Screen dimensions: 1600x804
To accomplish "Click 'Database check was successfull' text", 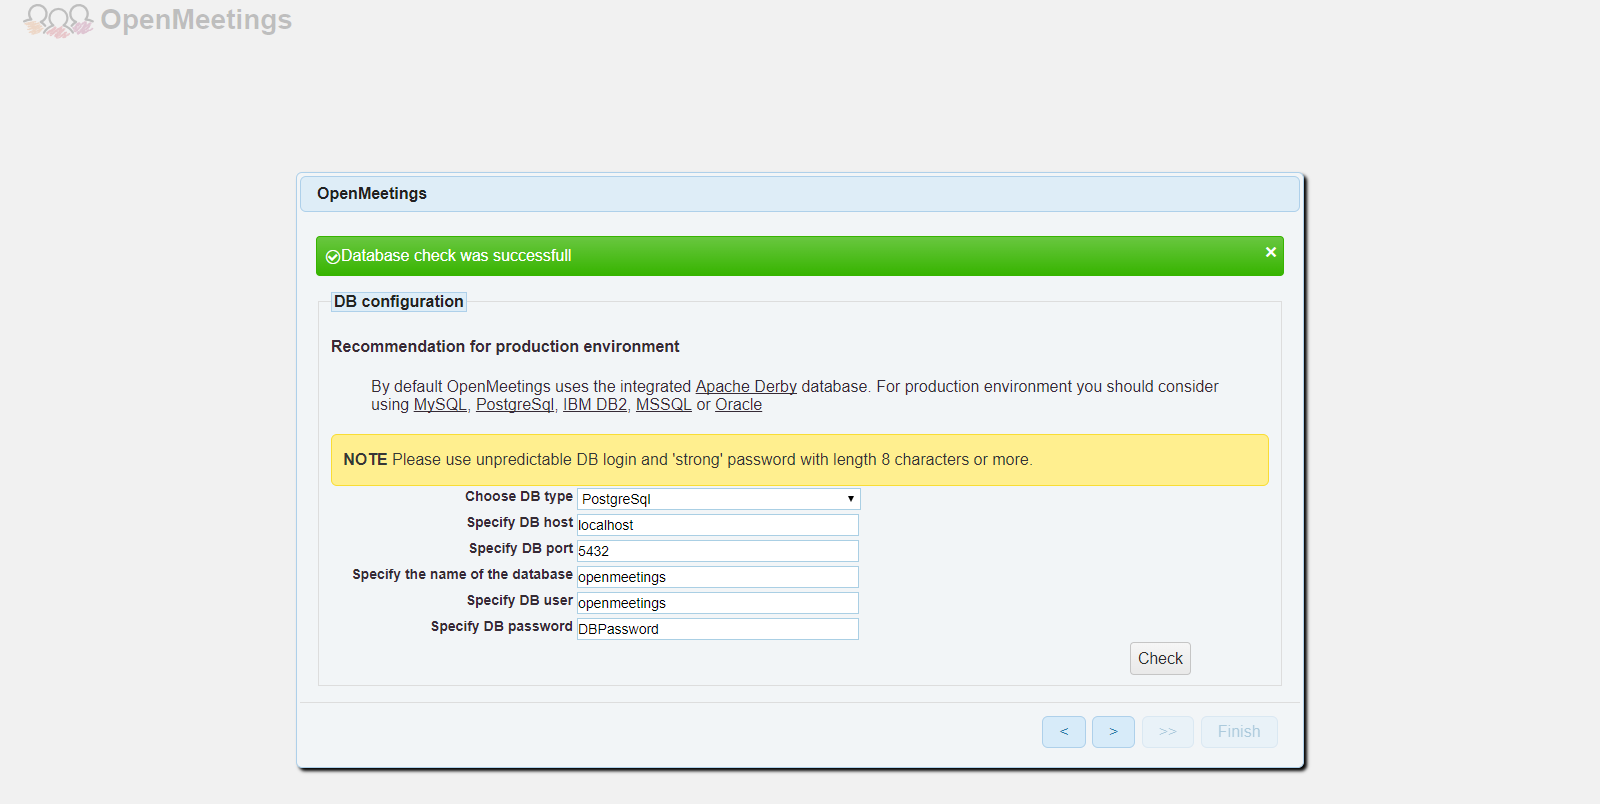I will coord(456,256).
